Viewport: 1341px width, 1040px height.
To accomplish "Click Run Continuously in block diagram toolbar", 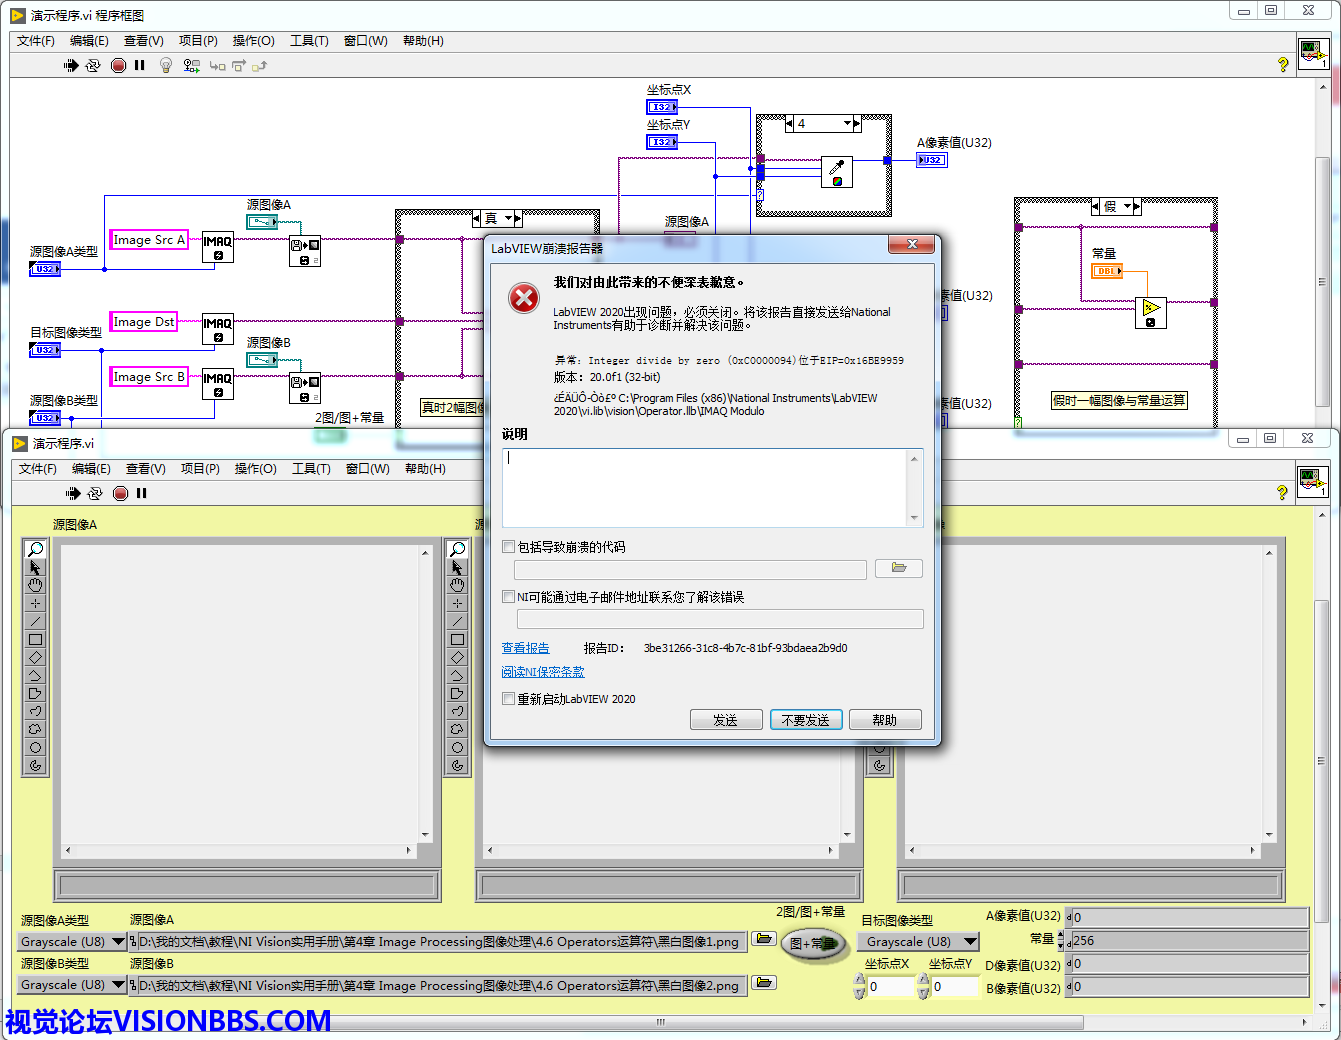I will click(93, 65).
